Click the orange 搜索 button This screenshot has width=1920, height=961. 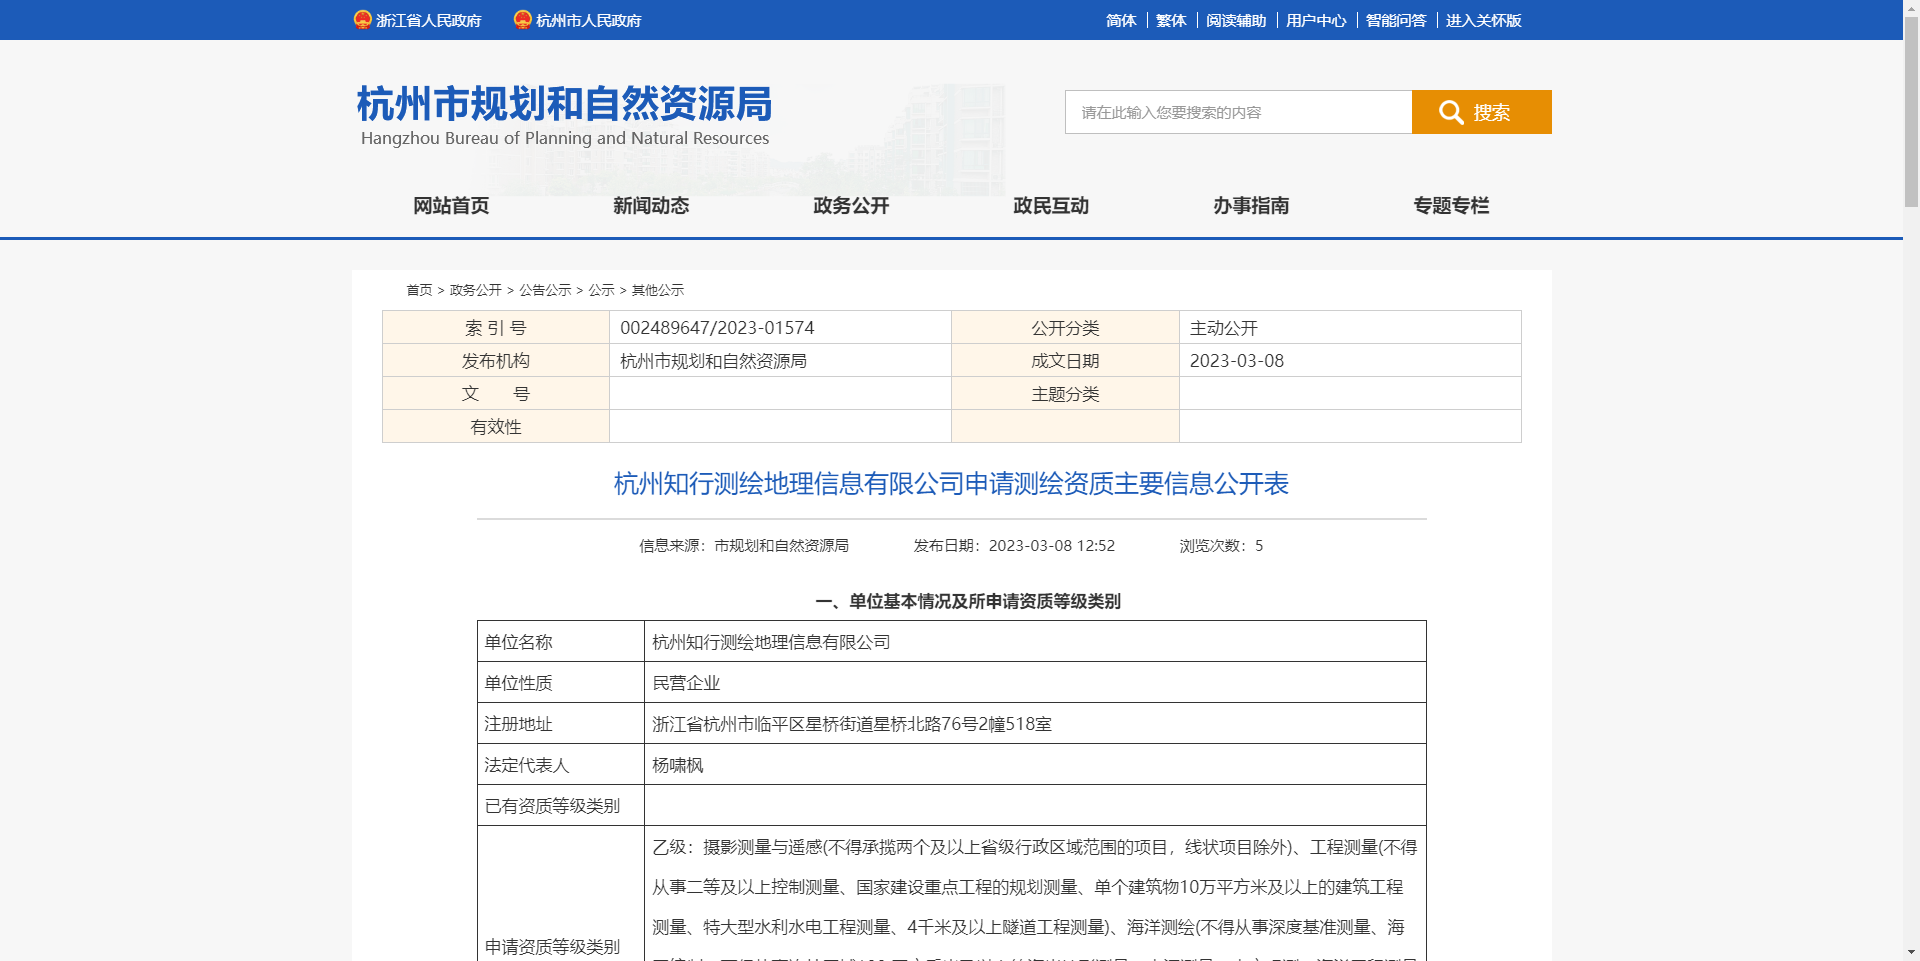1482,112
